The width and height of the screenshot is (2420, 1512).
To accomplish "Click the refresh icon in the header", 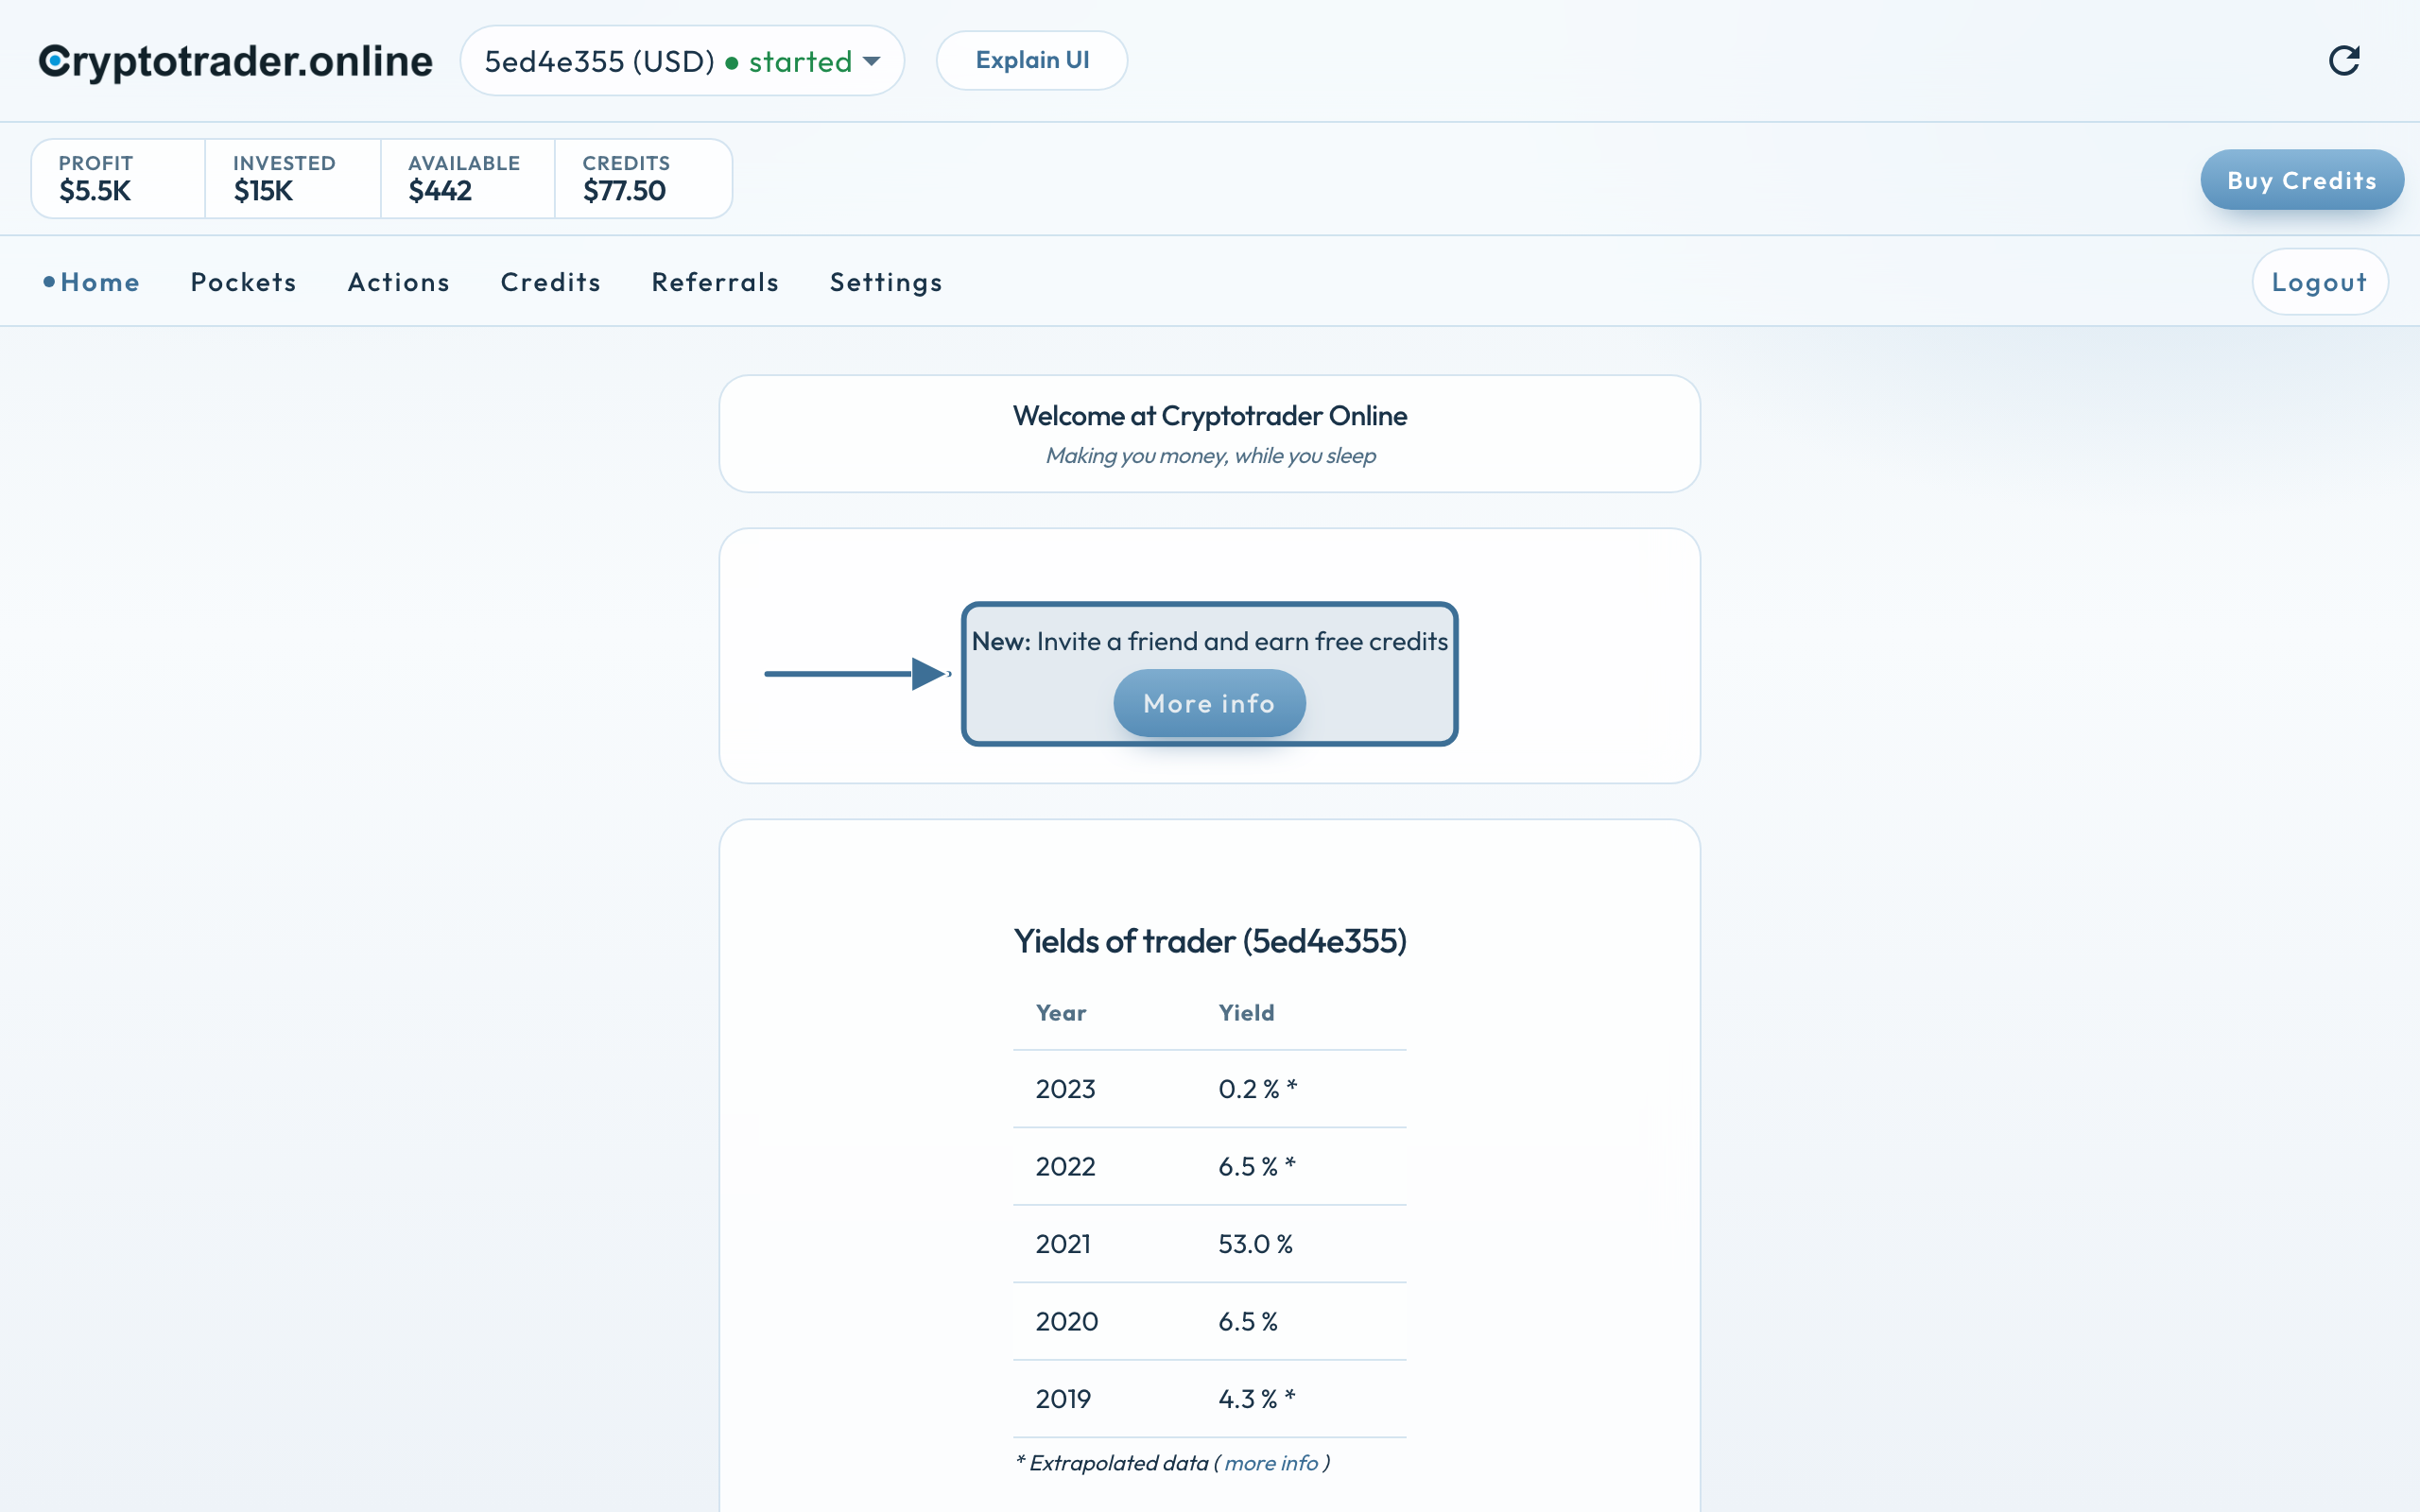I will 2344,61.
